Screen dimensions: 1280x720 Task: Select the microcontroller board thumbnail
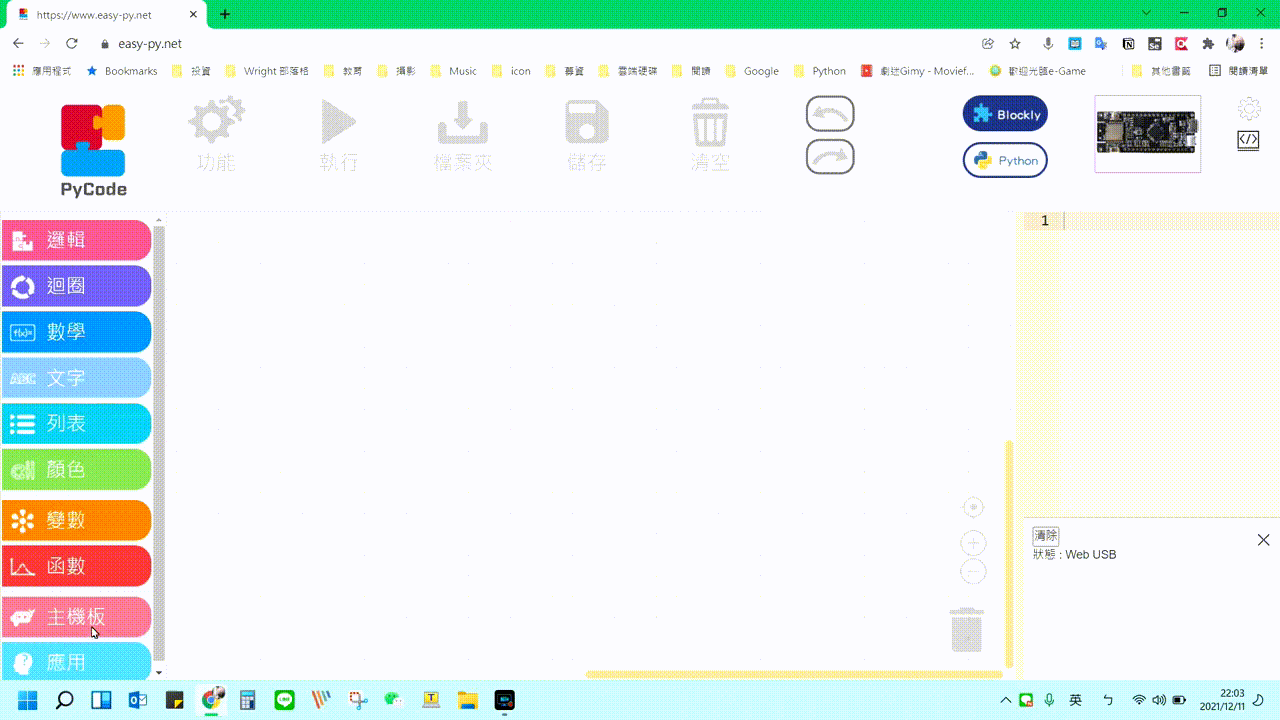[1147, 134]
